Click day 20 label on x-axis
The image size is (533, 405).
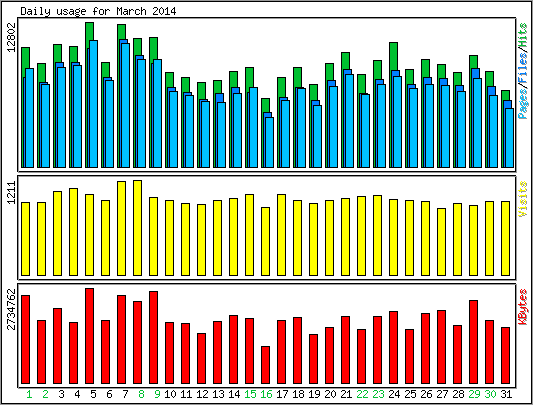point(330,394)
